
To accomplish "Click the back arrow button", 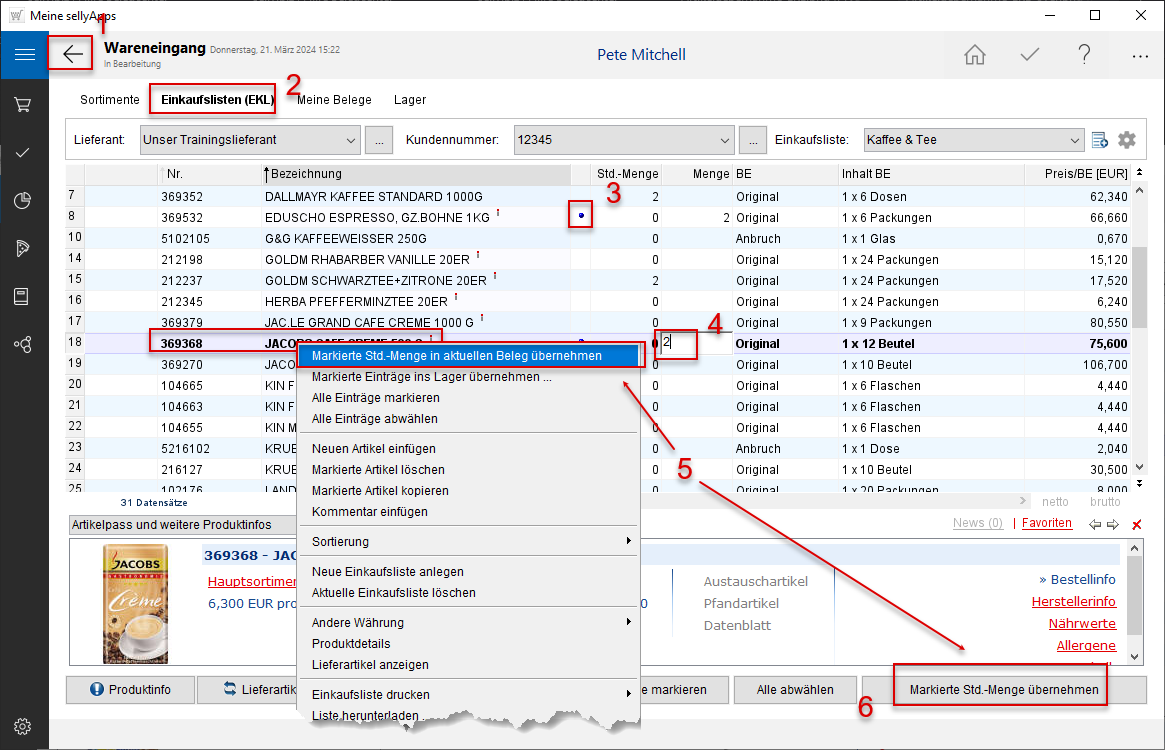I will point(73,54).
